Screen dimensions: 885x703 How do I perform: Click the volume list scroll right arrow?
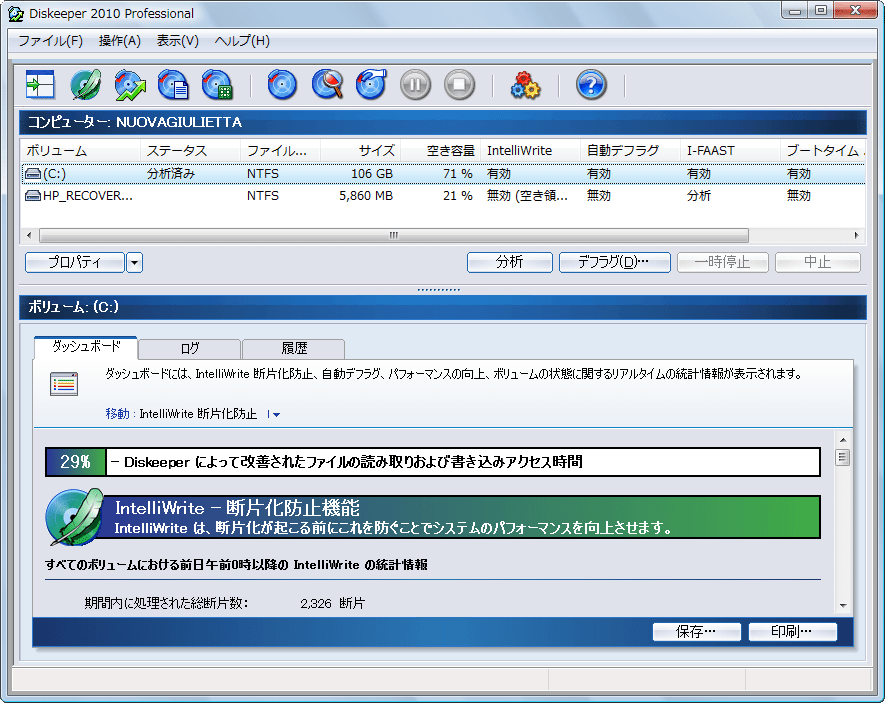pos(857,235)
